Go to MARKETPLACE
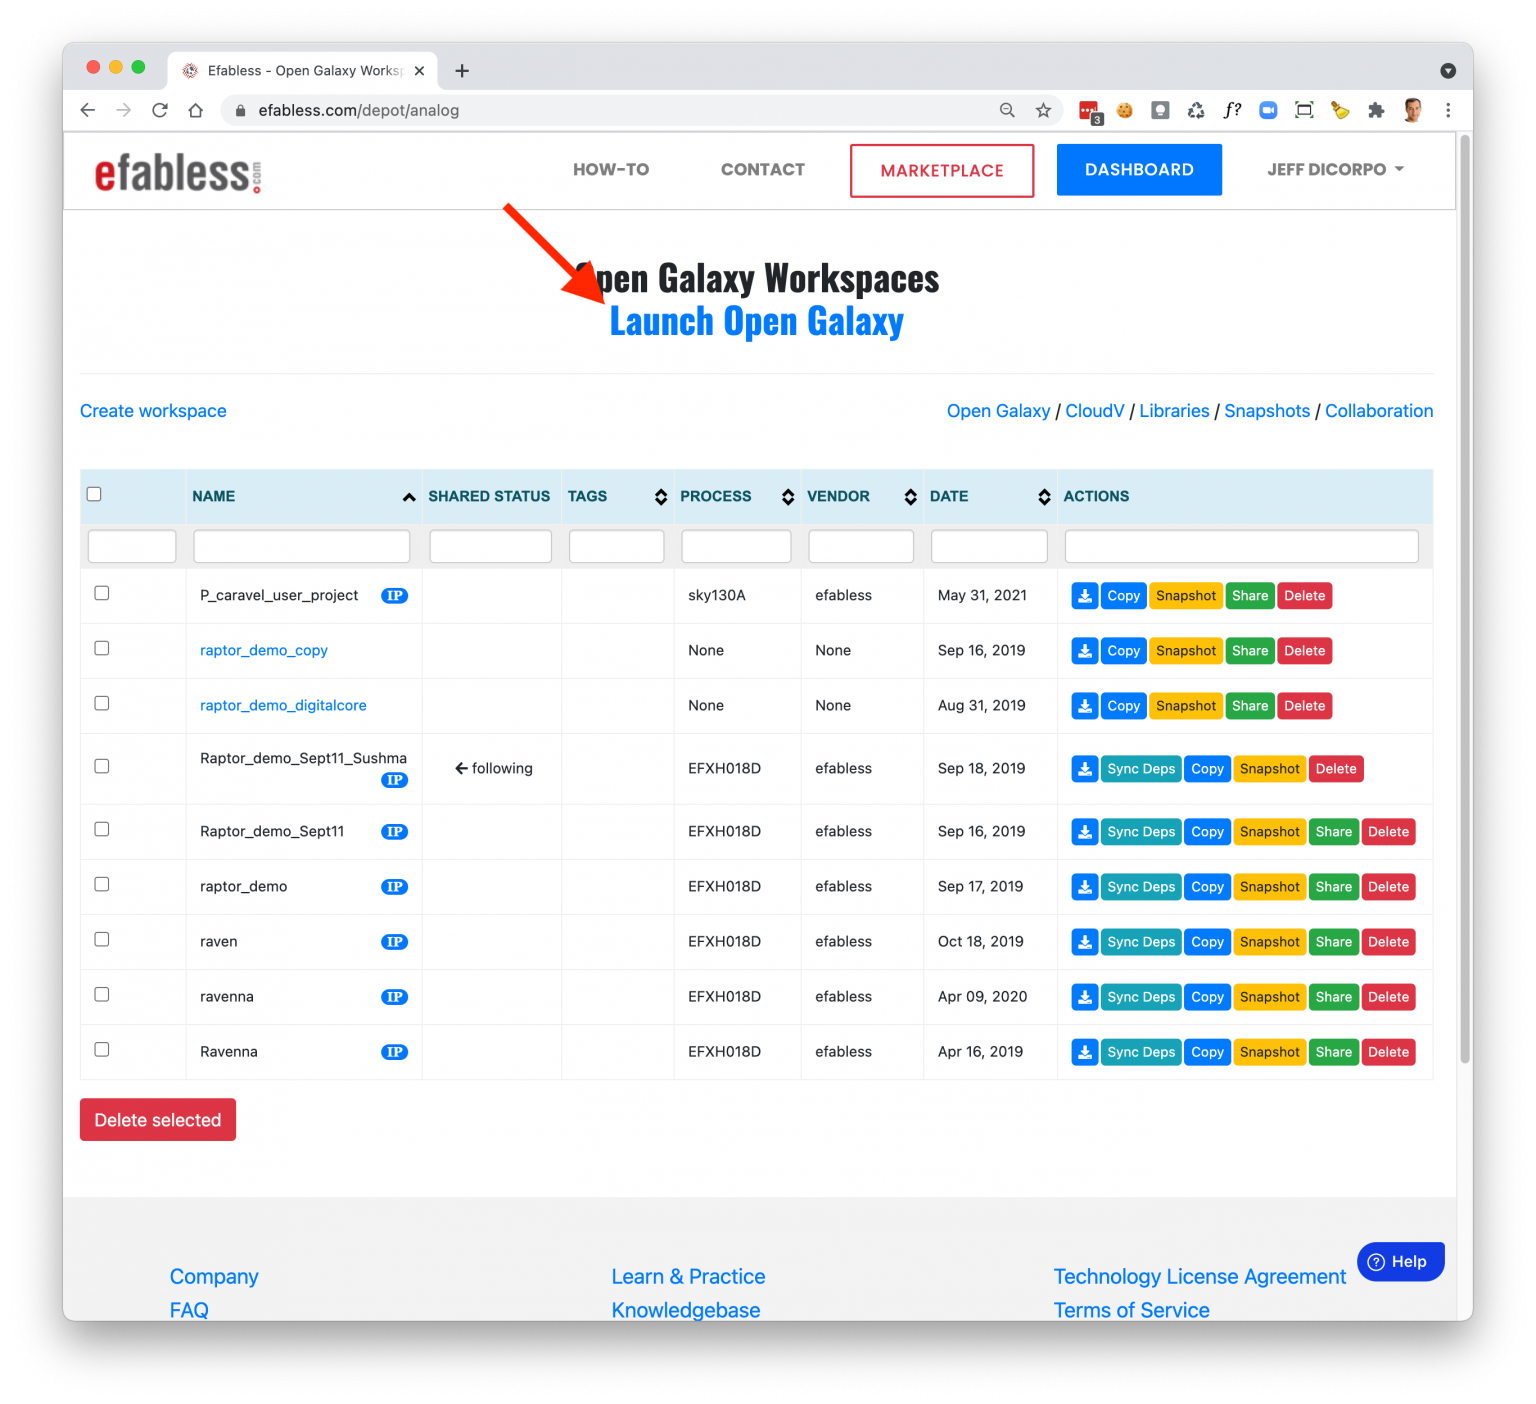The width and height of the screenshot is (1536, 1404). [942, 171]
